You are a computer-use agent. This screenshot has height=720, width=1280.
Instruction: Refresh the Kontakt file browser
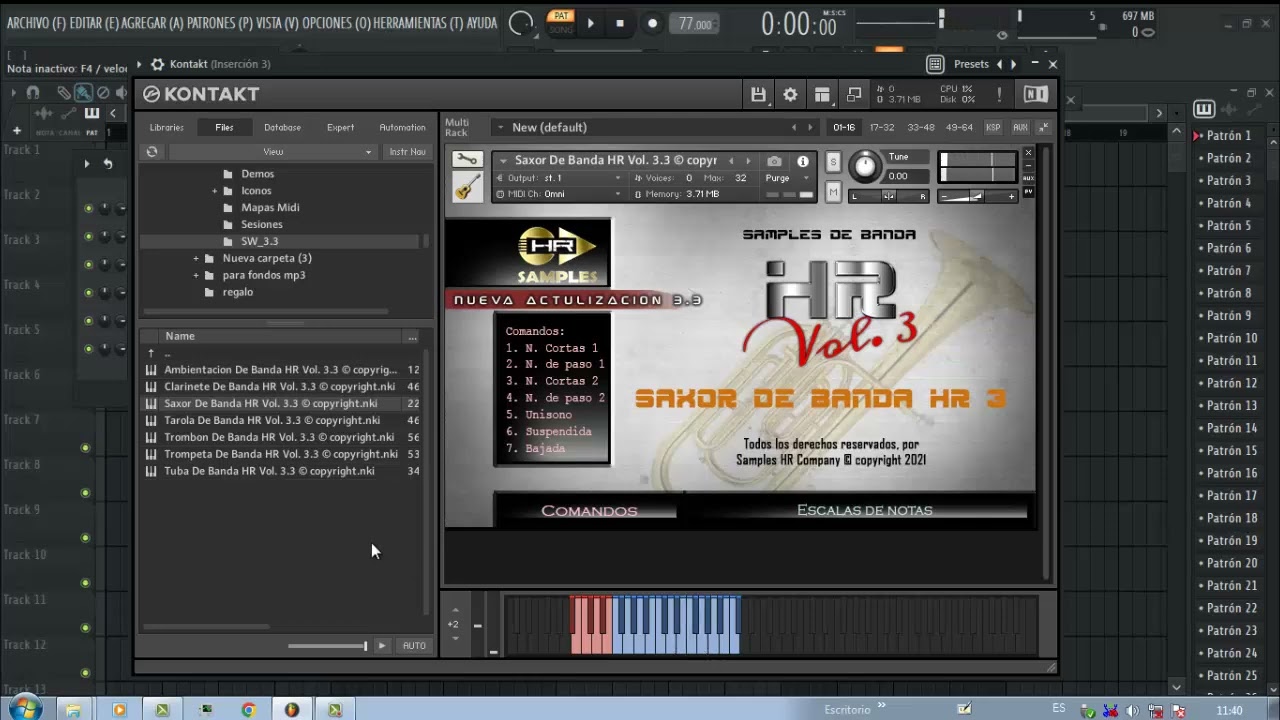[152, 152]
